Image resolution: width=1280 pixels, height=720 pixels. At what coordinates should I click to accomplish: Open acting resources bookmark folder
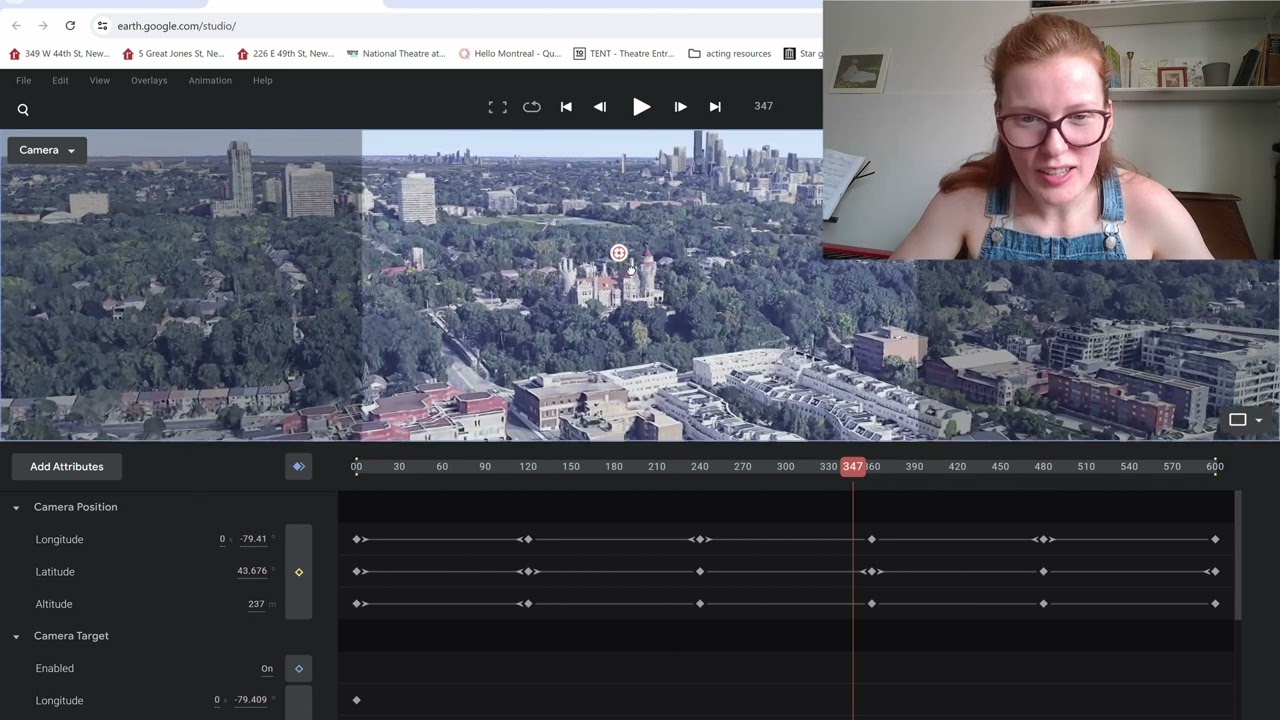730,53
